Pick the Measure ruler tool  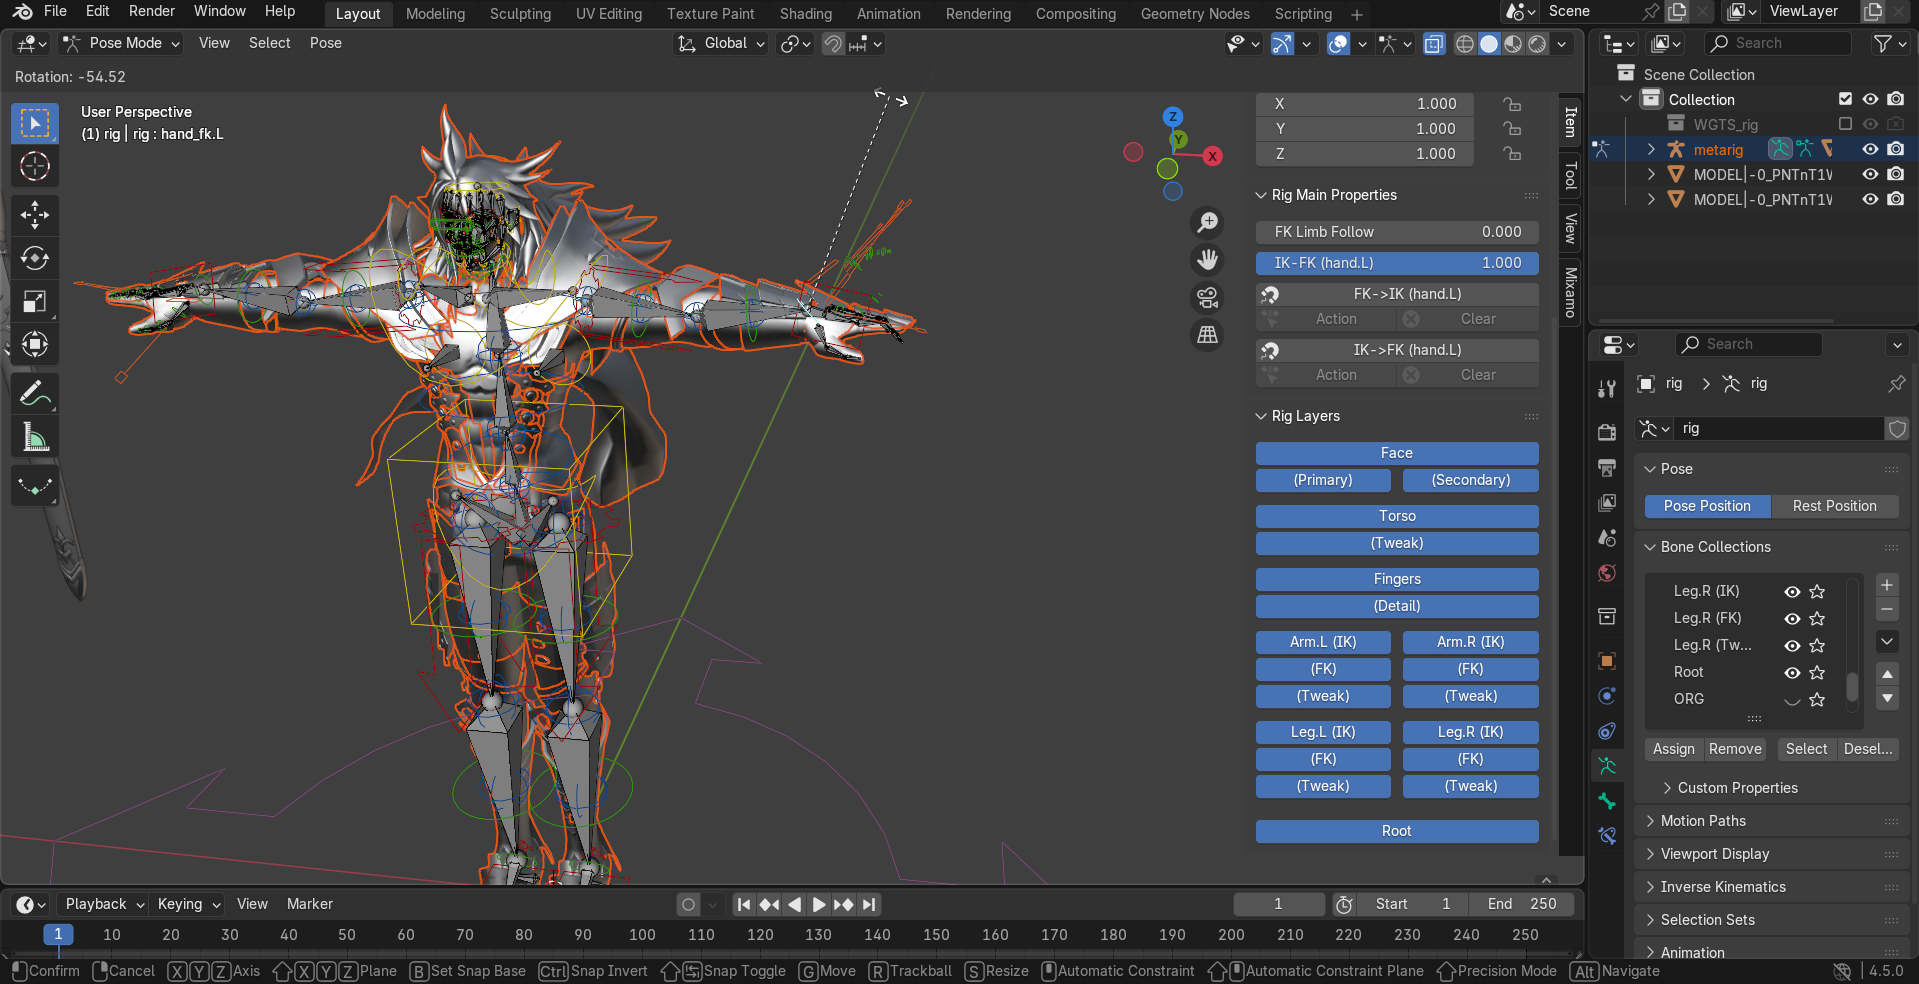35,437
